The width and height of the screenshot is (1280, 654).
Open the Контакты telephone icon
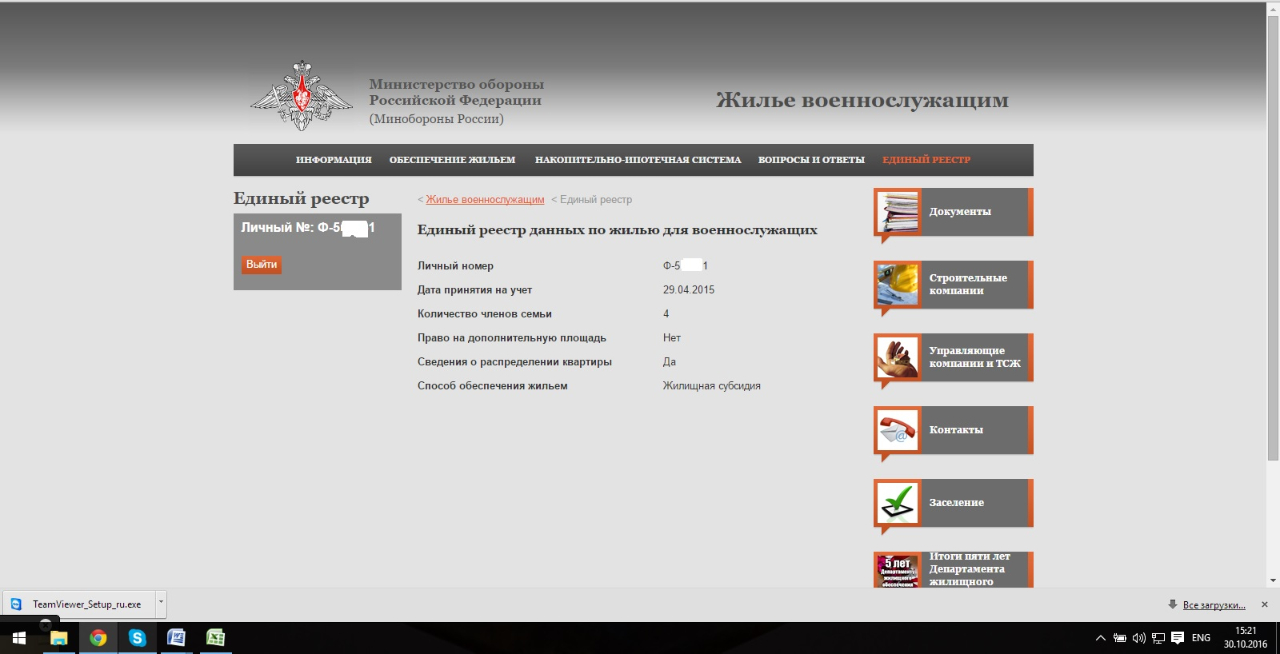pos(897,430)
